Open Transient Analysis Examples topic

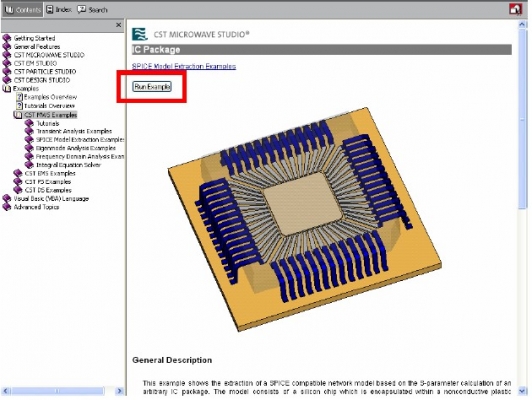coord(74,131)
